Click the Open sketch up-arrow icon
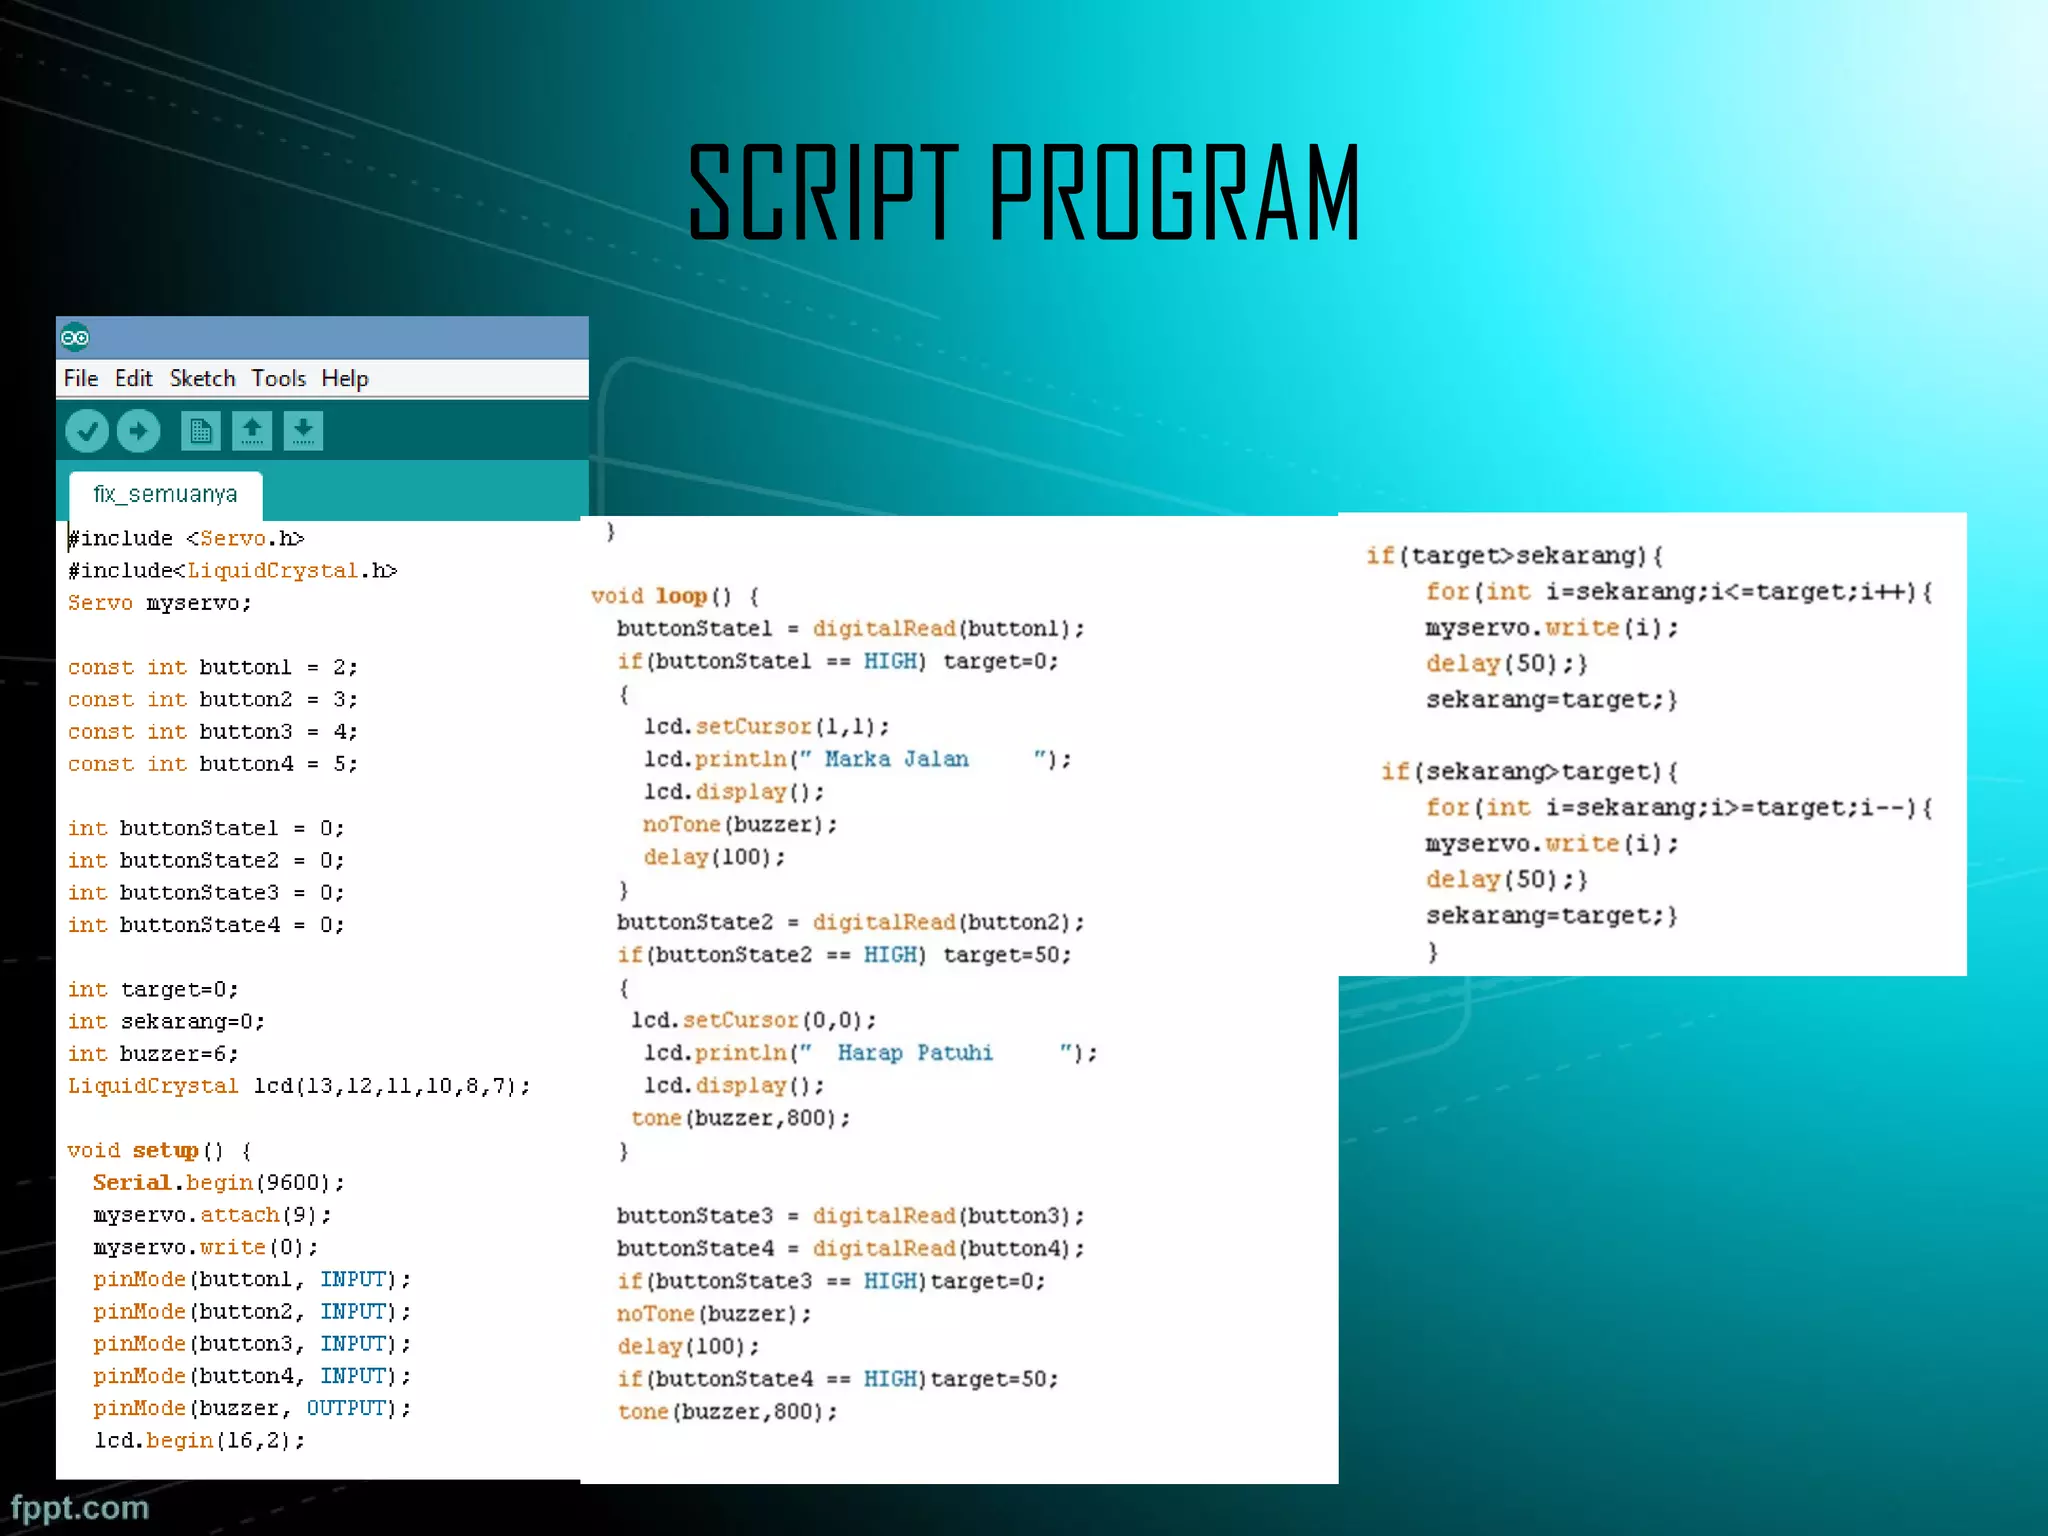The image size is (2048, 1536). (252, 432)
